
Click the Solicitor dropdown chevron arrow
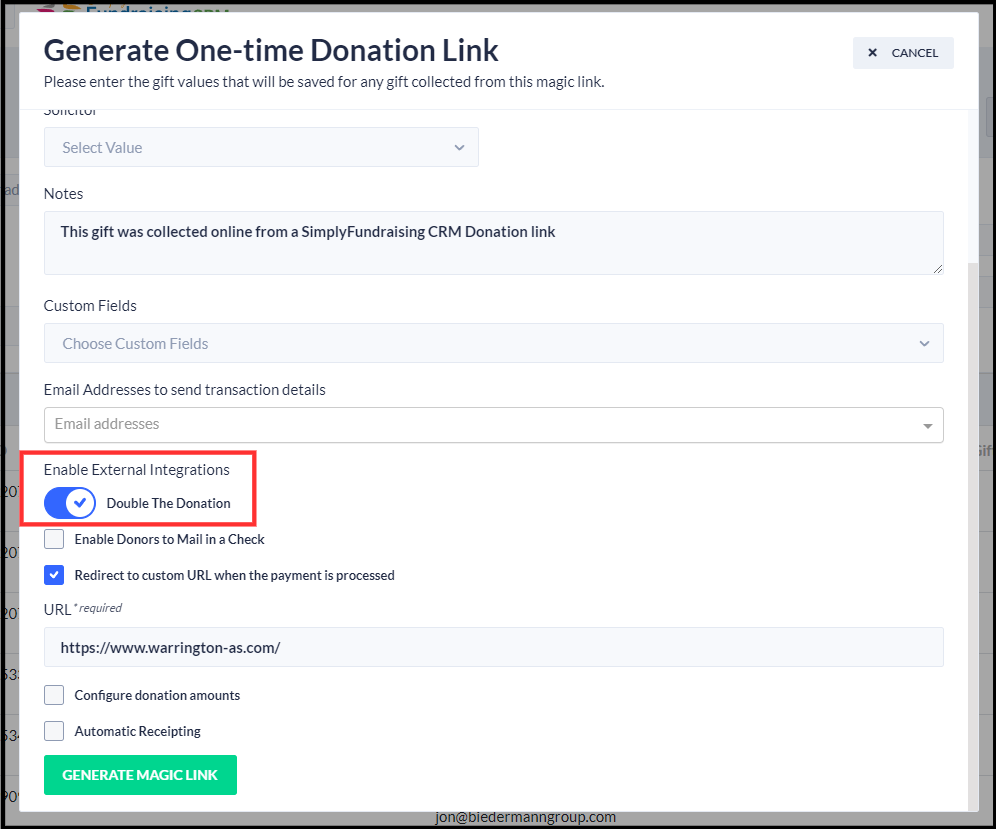click(x=459, y=148)
